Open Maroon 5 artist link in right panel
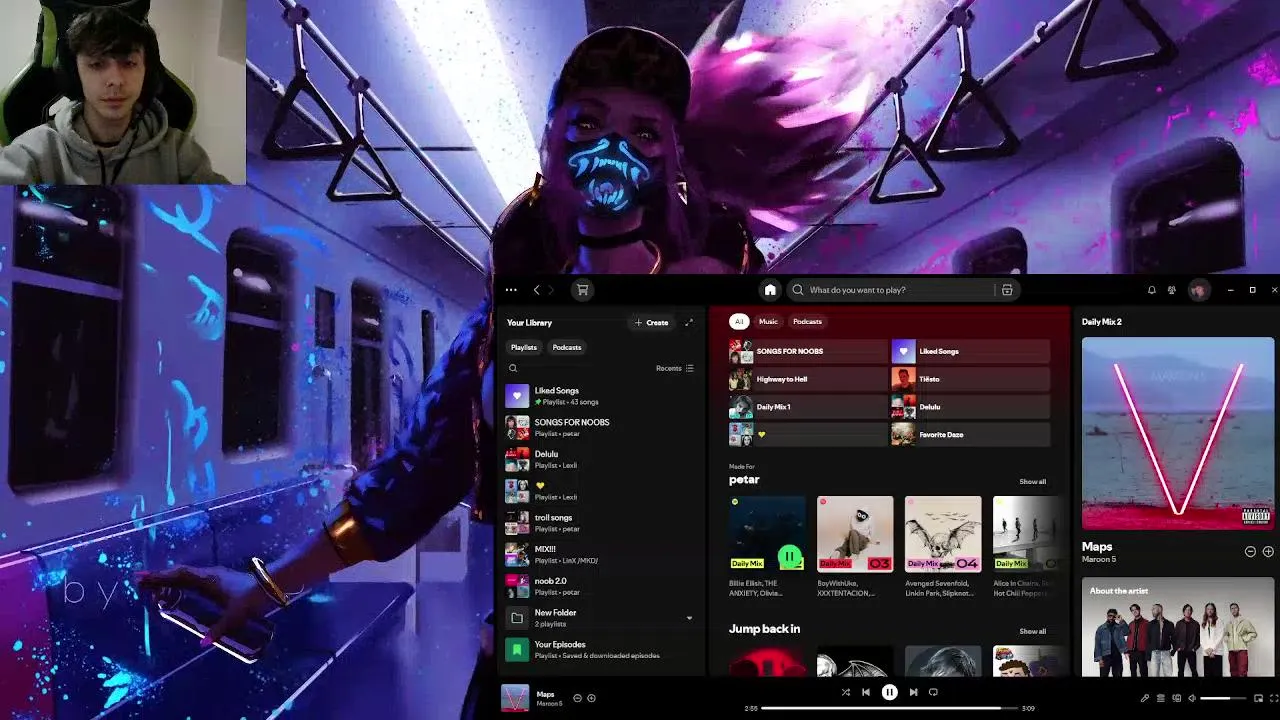 click(x=1099, y=559)
